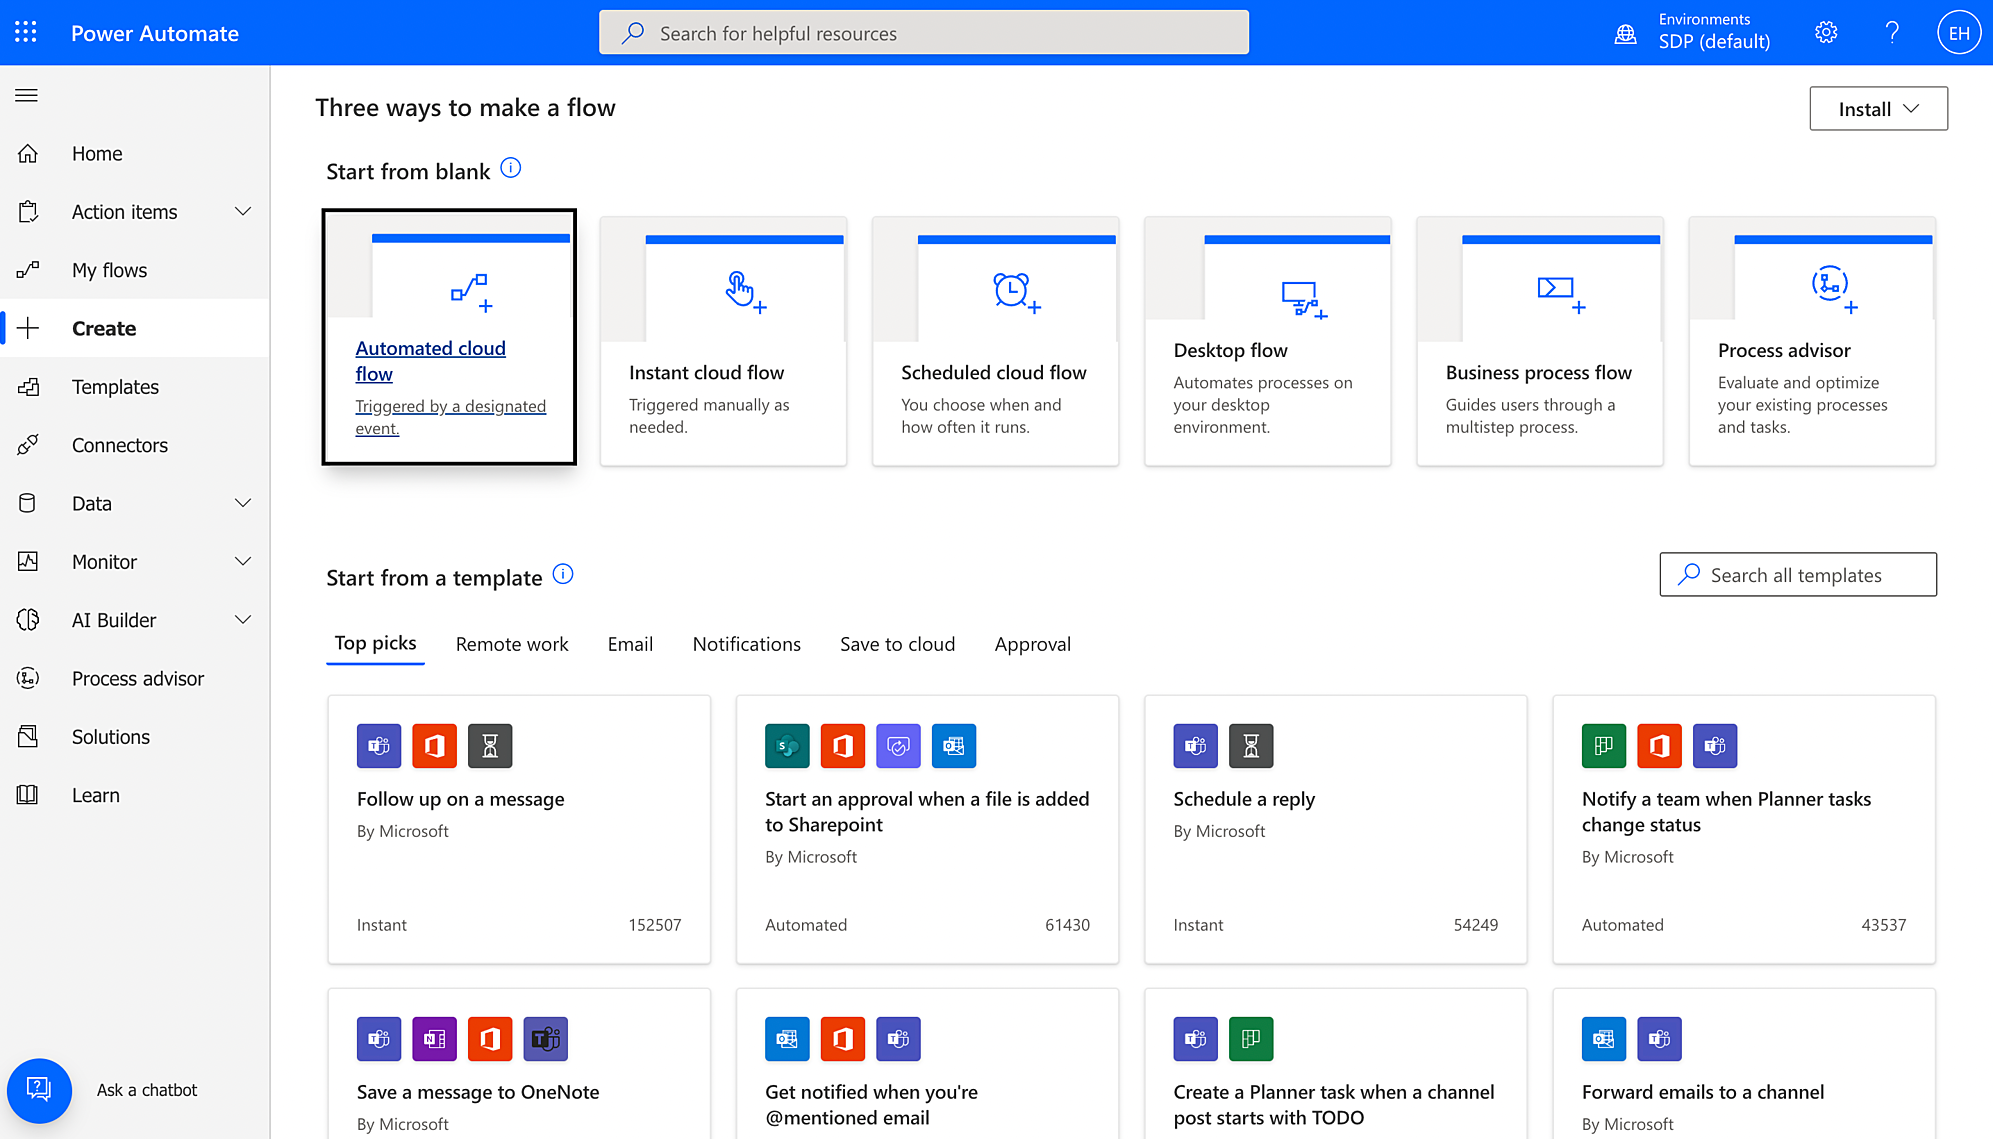Click the Templates sidebar icon
This screenshot has height=1139, width=1993.
tap(28, 386)
